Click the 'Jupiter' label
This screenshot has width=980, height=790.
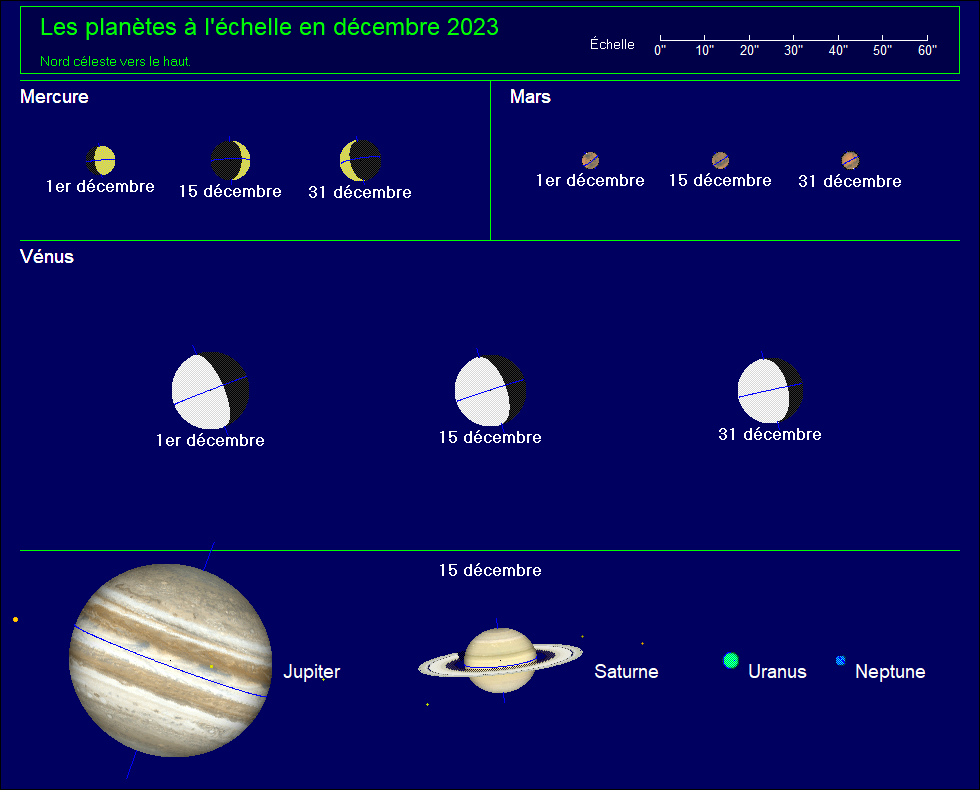(x=312, y=671)
